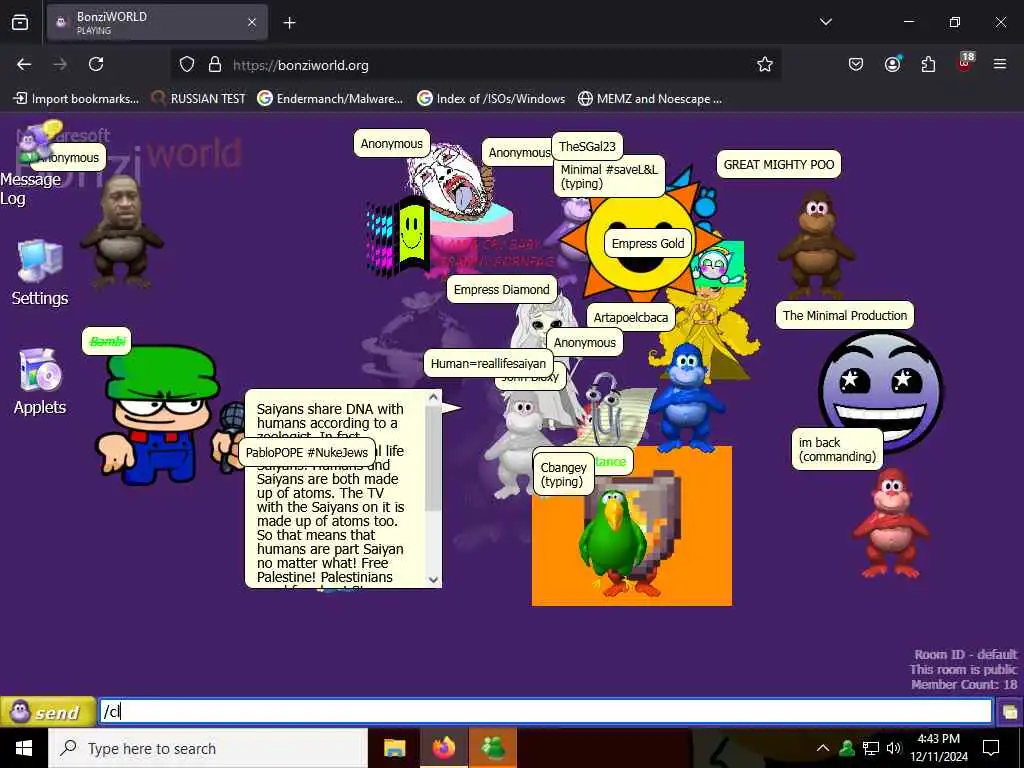Click the TheSGal23 name tag
This screenshot has height=768, width=1024.
[587, 146]
